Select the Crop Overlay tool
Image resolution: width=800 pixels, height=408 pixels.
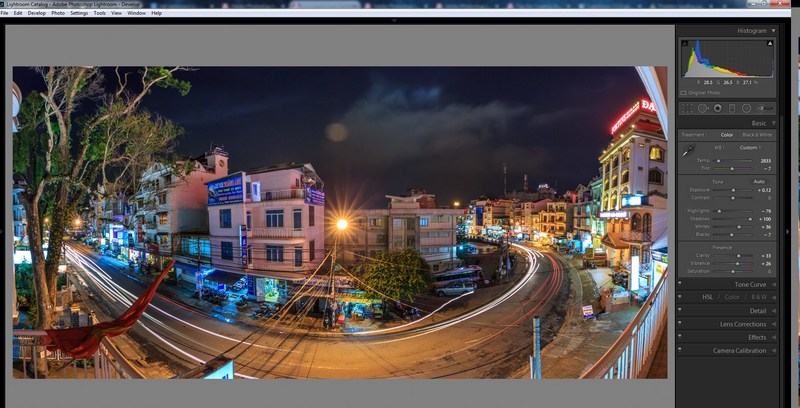coord(687,108)
